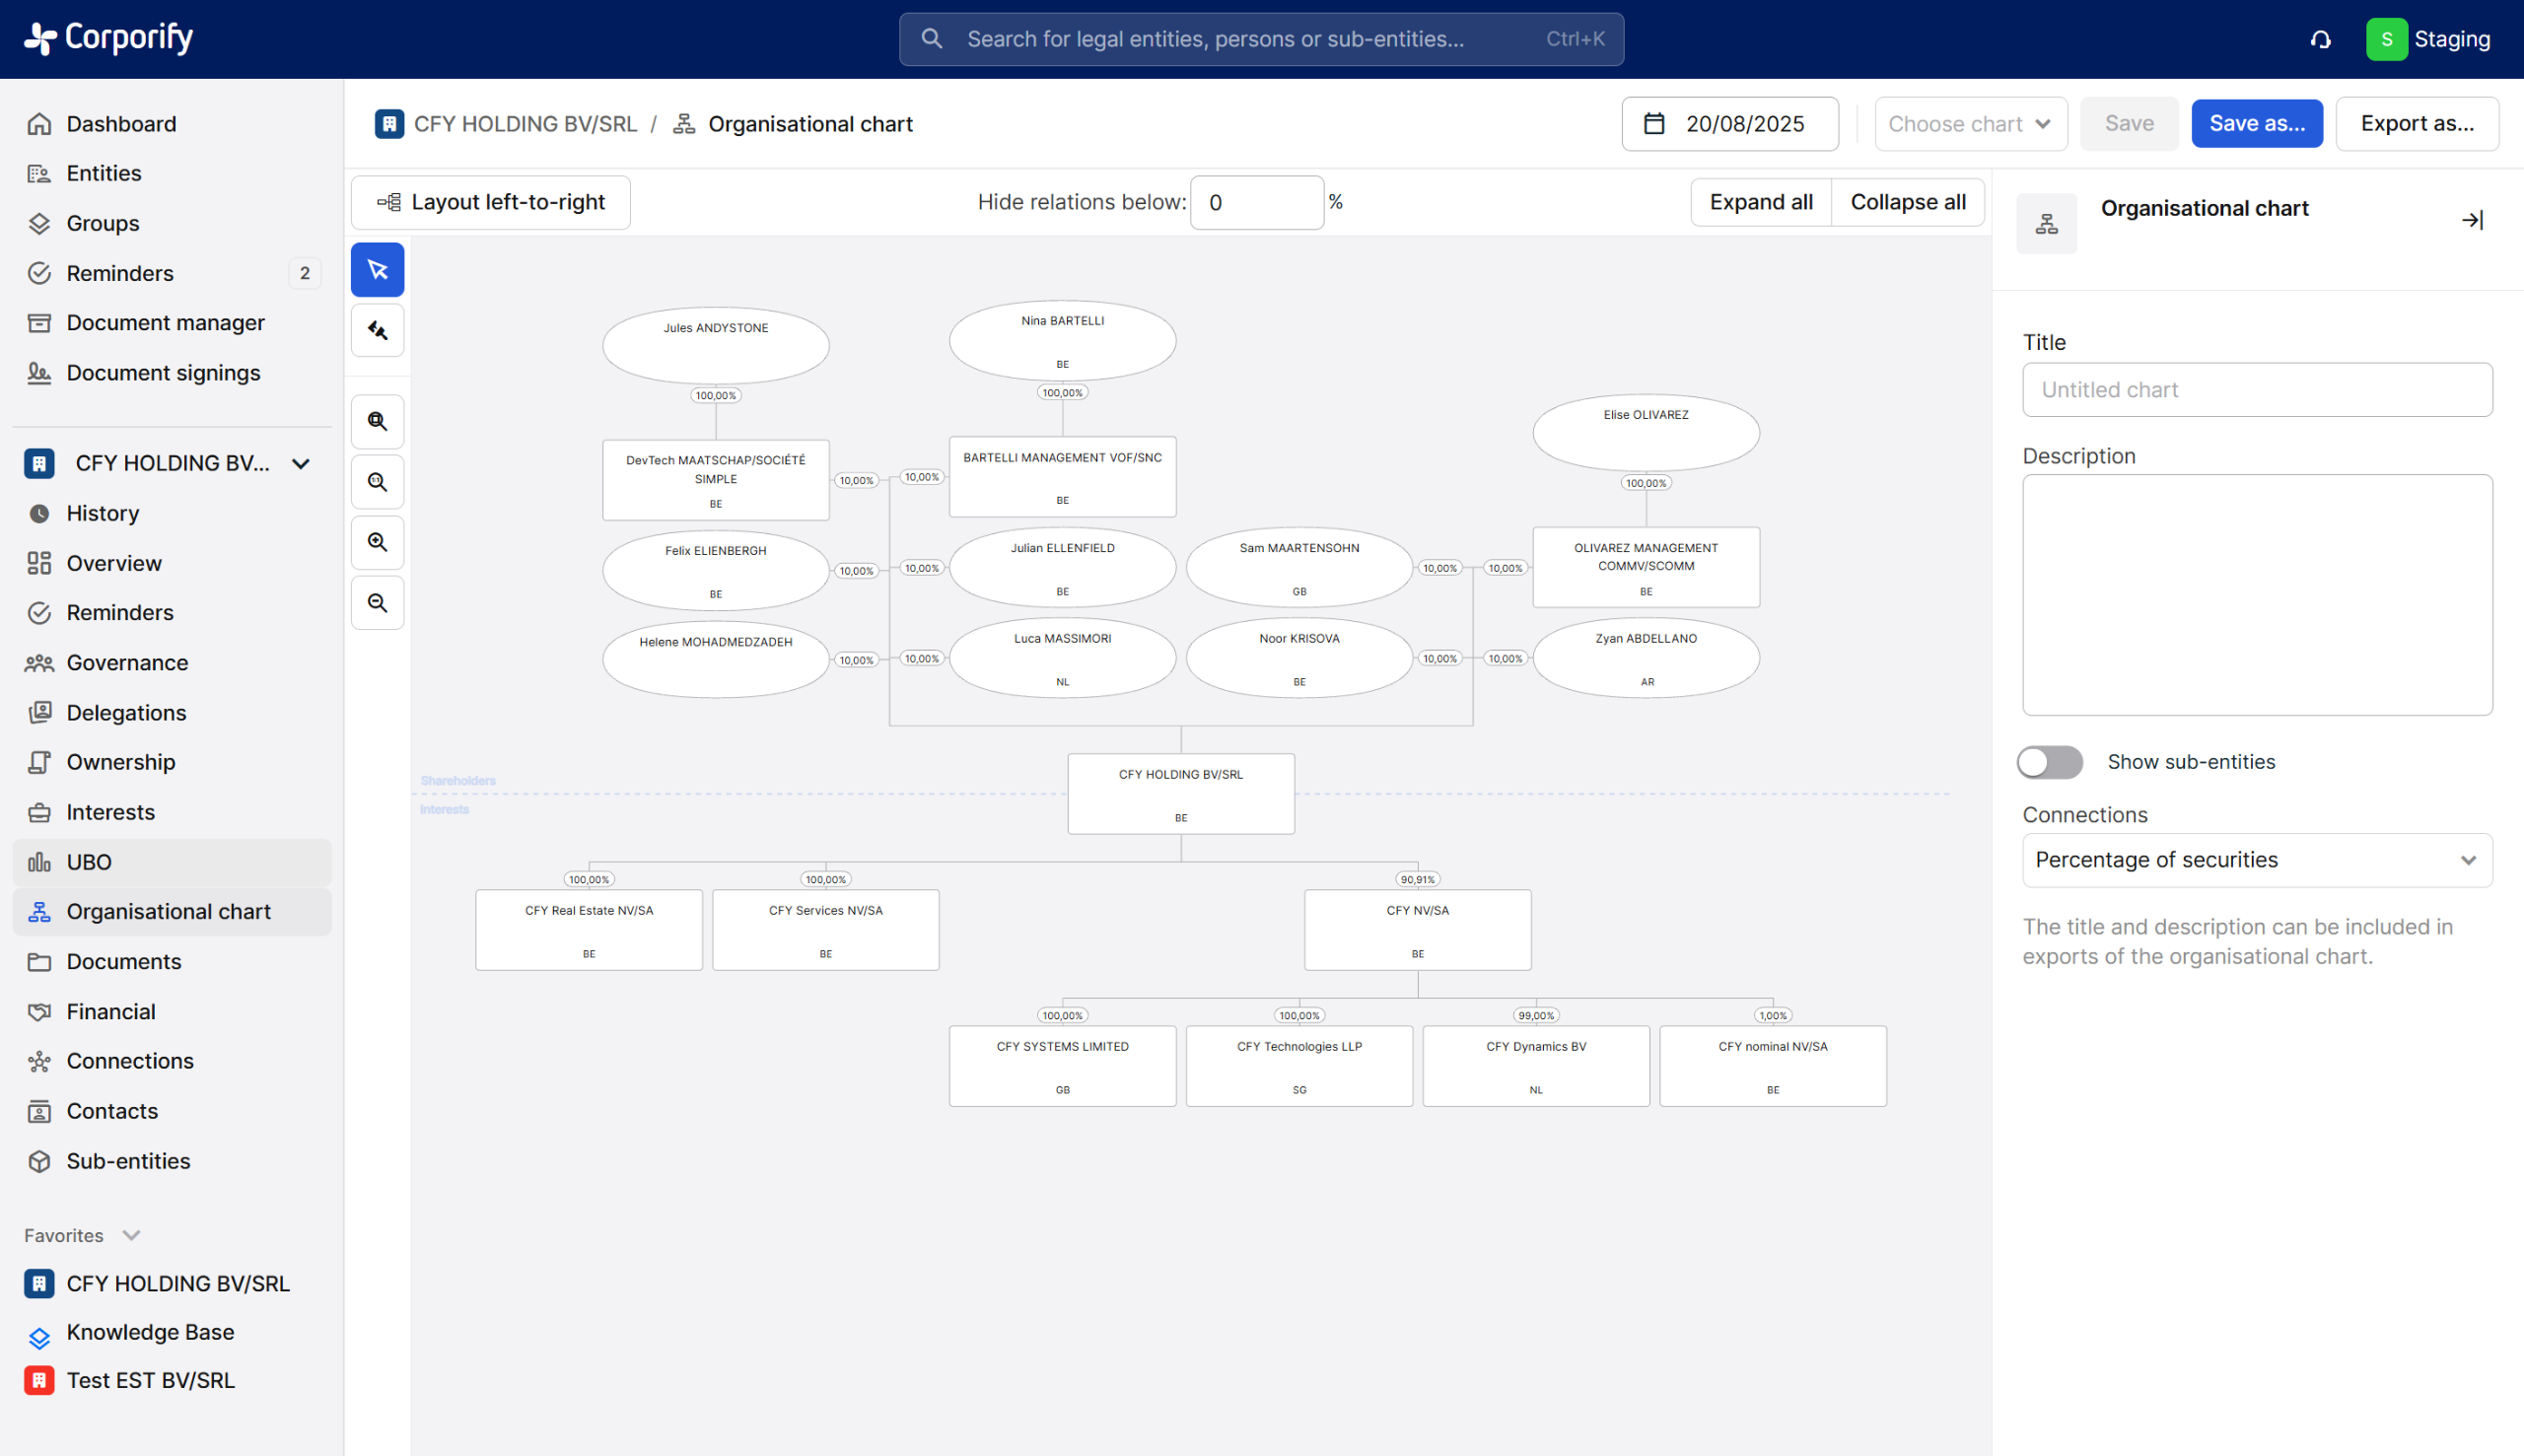
Task: Click the Save as... button
Action: point(2256,124)
